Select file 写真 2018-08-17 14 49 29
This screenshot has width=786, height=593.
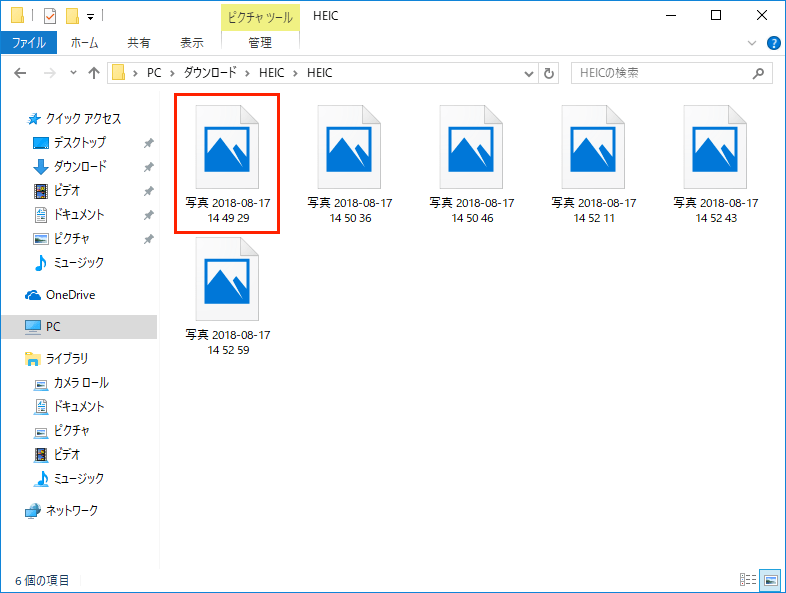[x=228, y=163]
